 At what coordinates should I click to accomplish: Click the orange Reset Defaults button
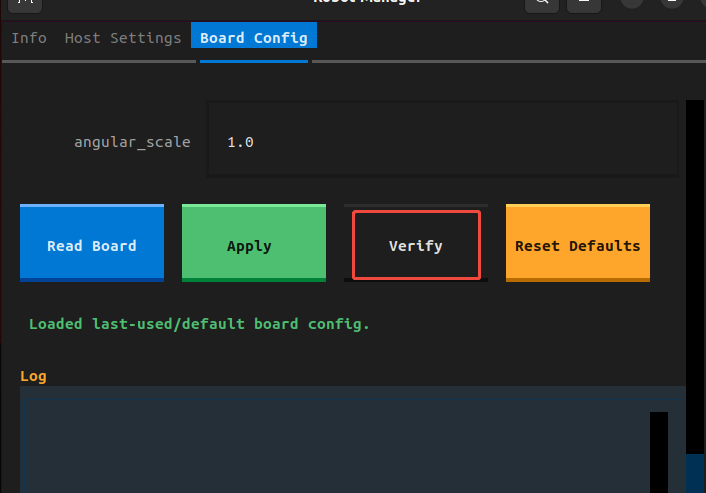(x=578, y=243)
